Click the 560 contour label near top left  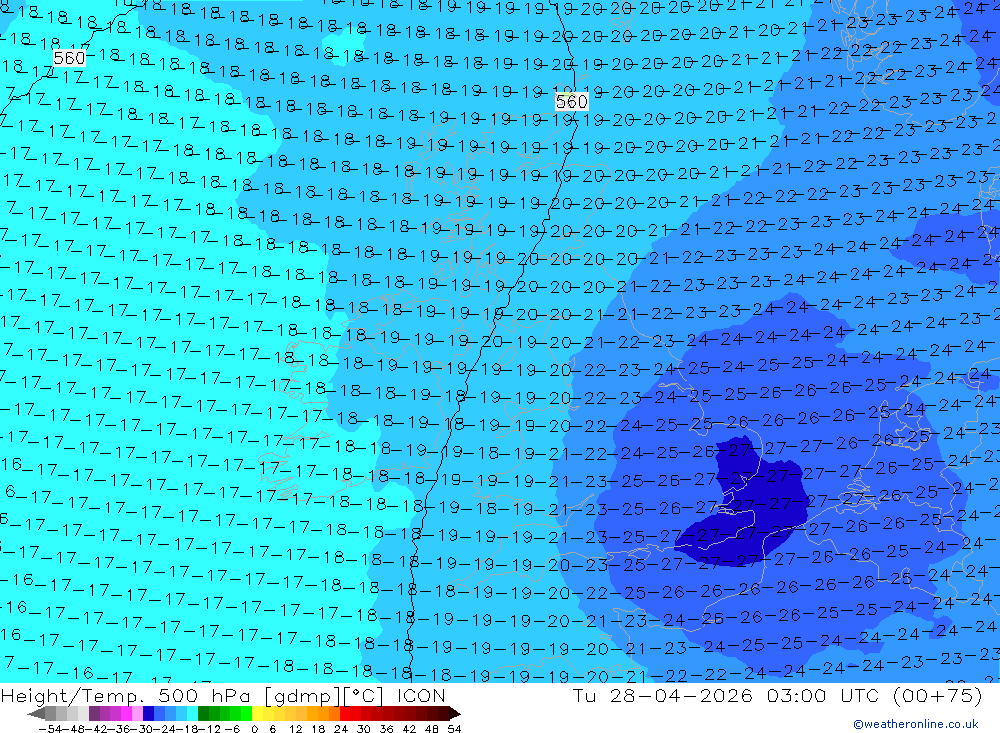click(x=69, y=58)
